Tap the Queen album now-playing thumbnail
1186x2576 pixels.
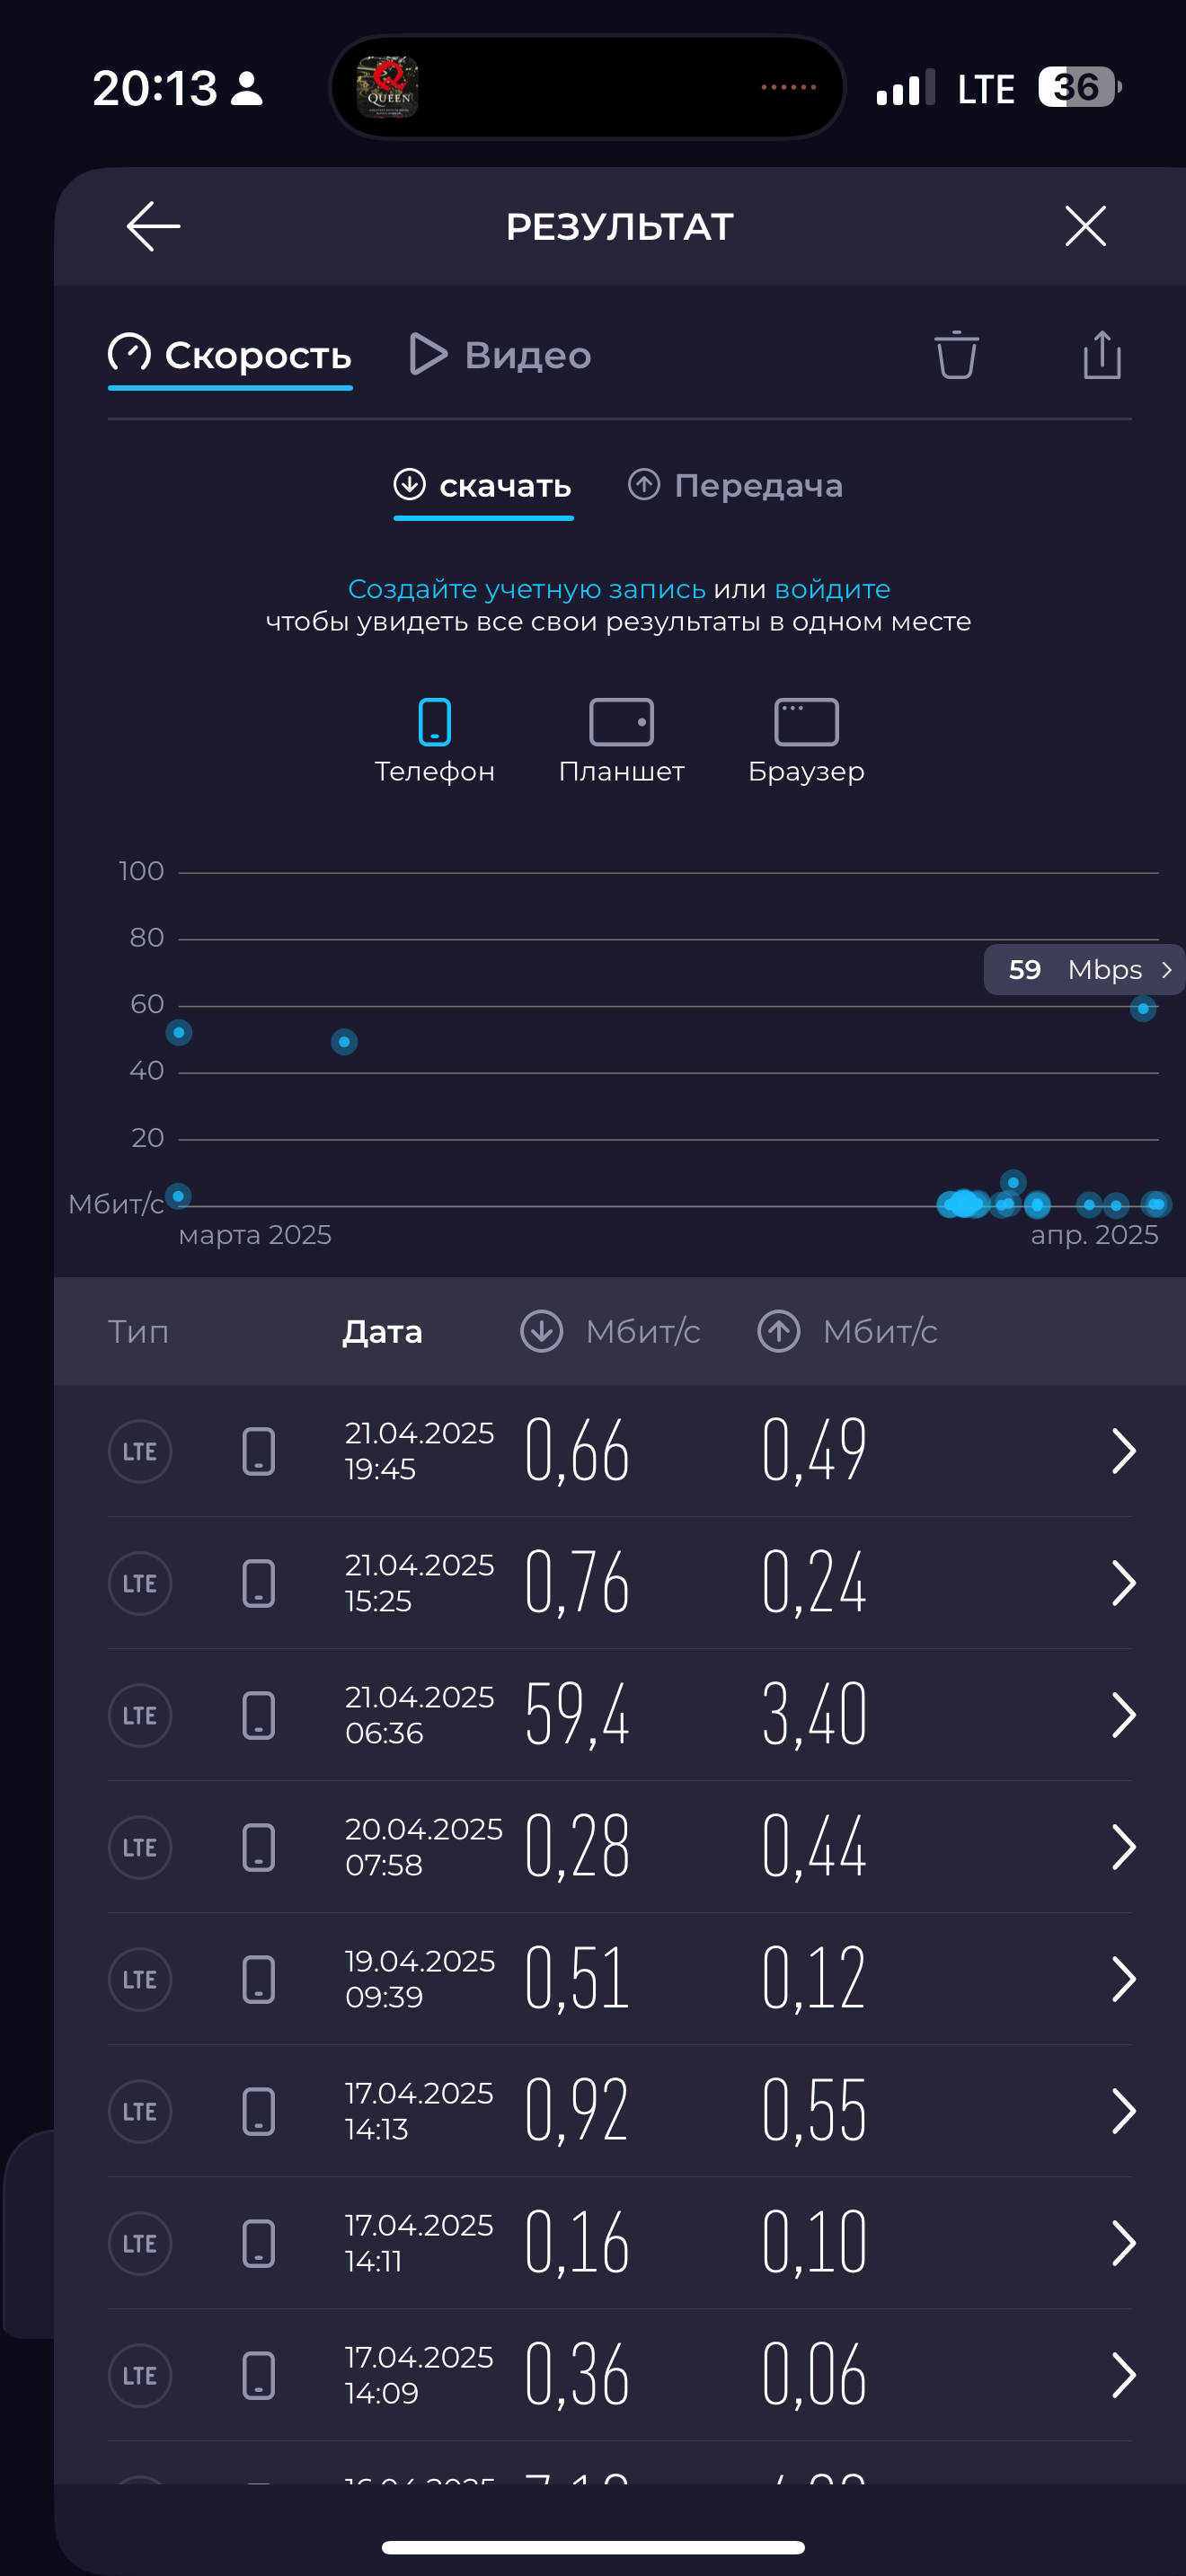(388, 88)
